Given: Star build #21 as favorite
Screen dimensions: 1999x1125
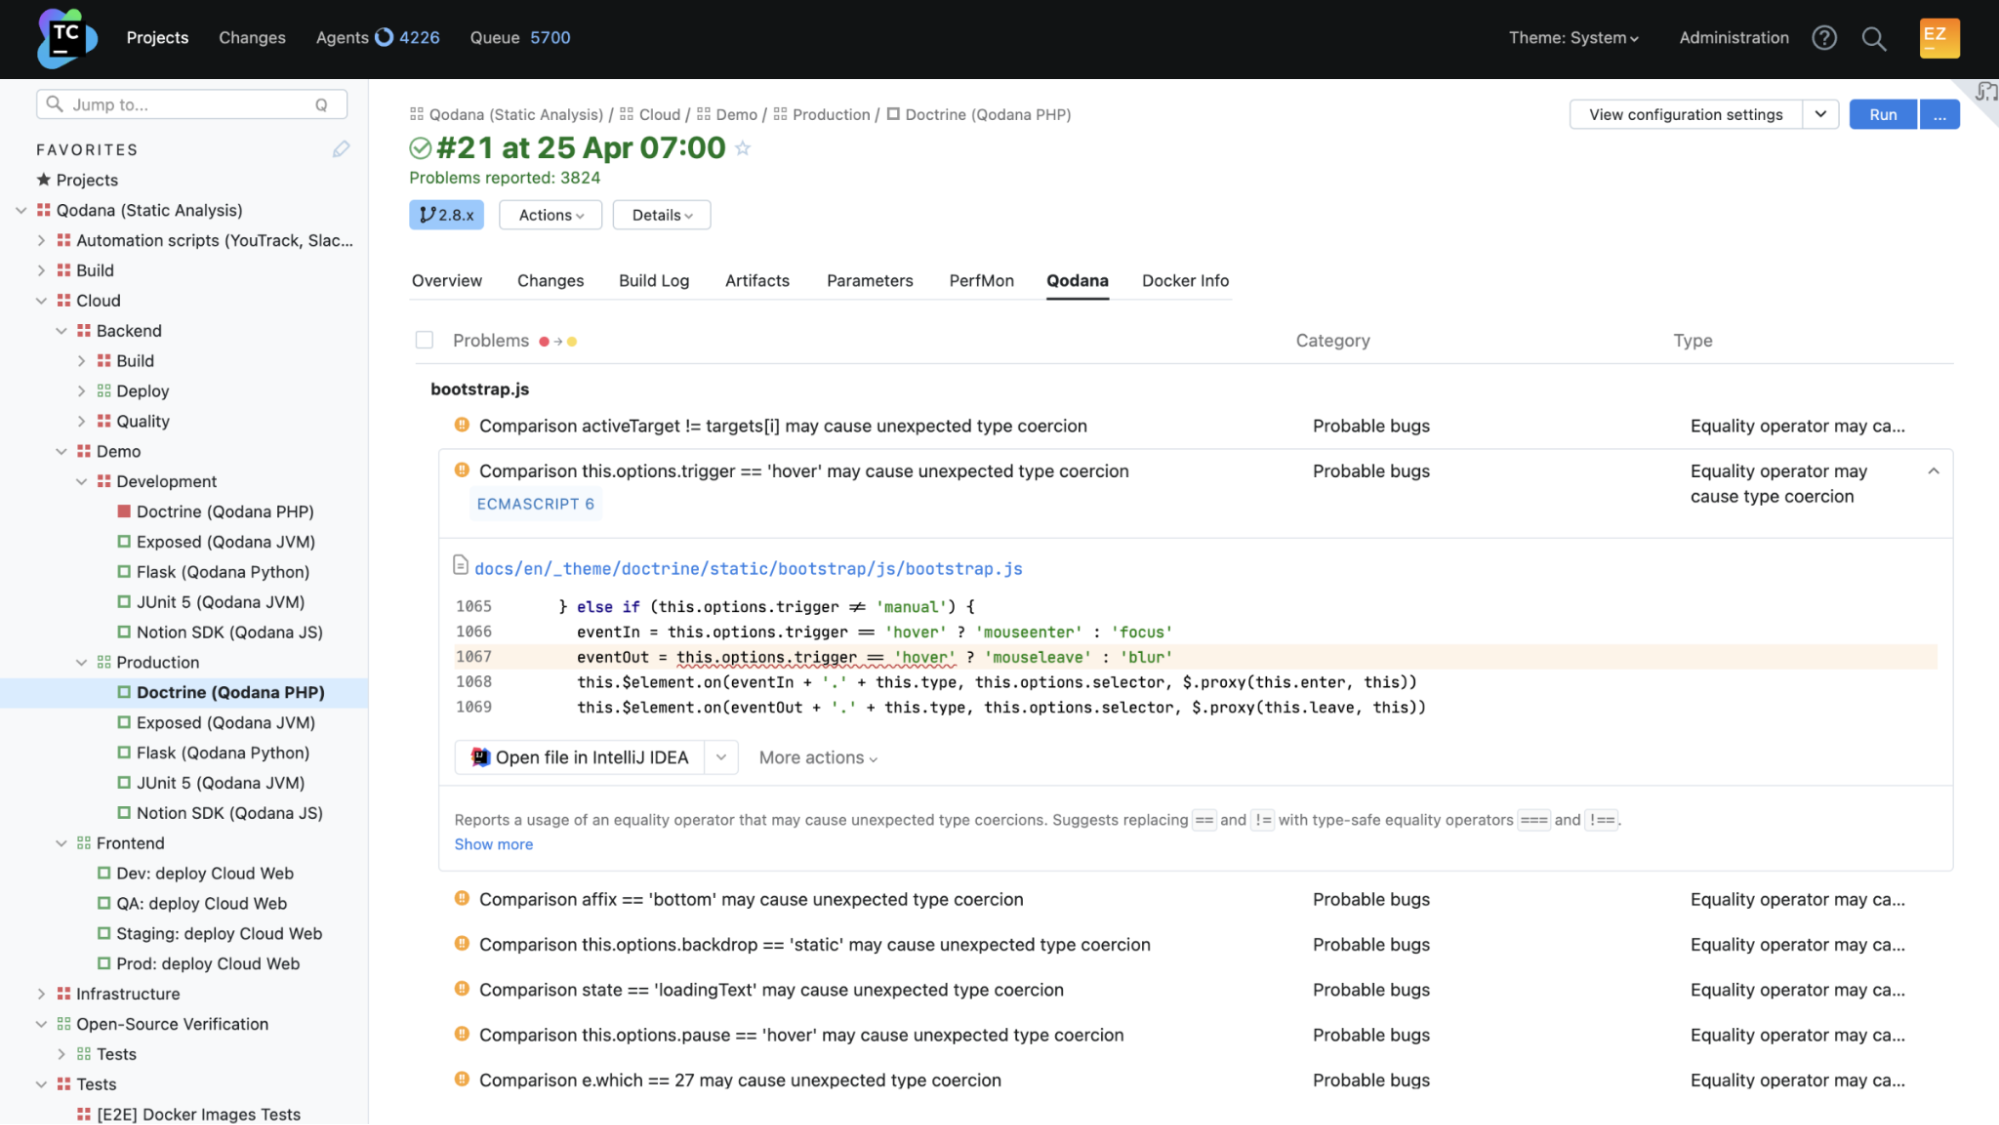Looking at the screenshot, I should 742,148.
